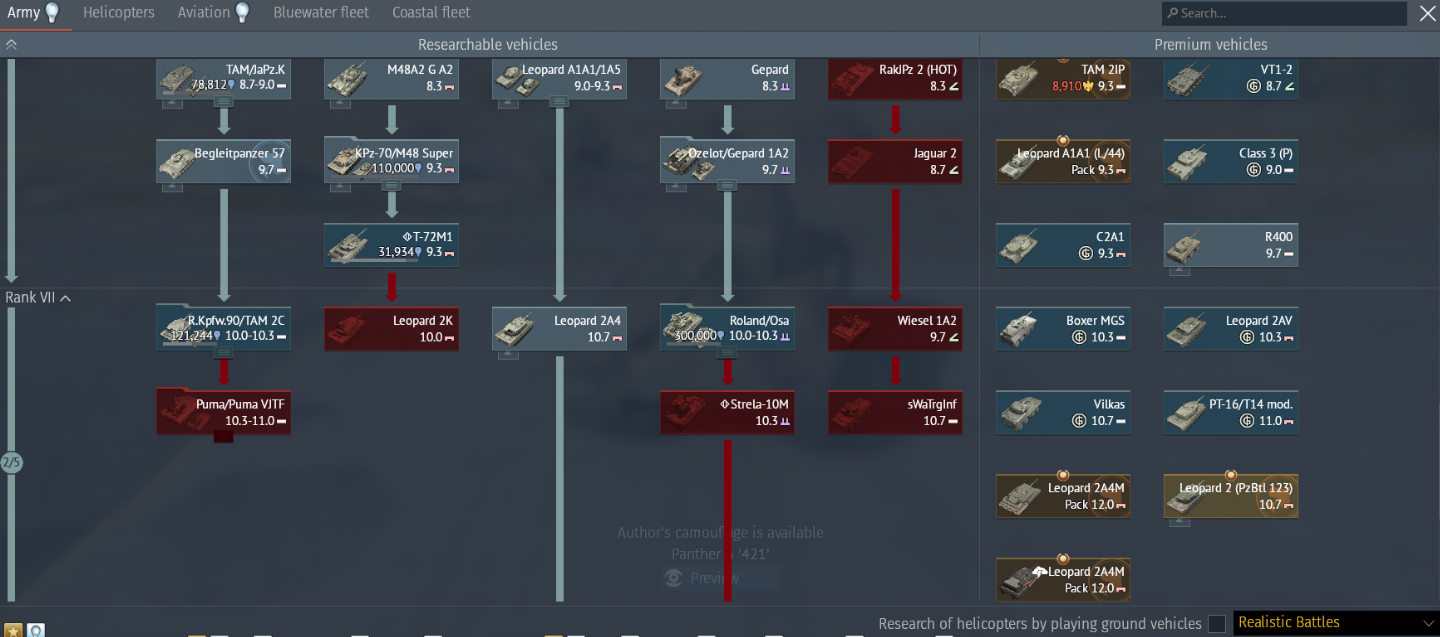Close the research tree window
The image size is (1440, 637).
[1427, 13]
